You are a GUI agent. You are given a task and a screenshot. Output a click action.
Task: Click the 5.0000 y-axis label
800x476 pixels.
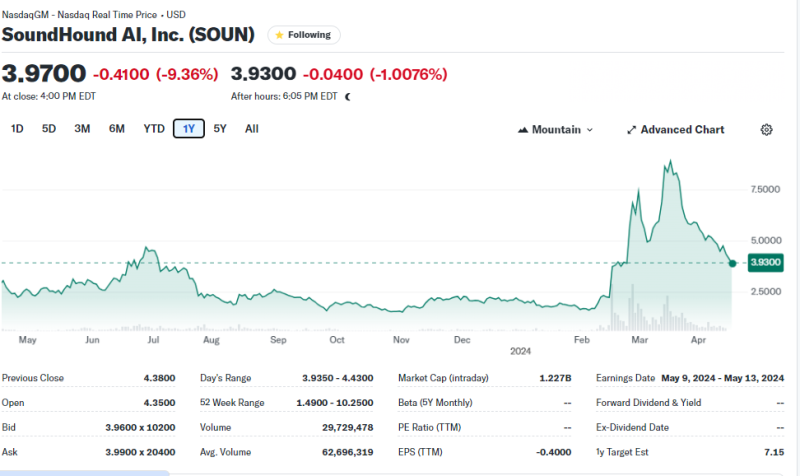(766, 240)
